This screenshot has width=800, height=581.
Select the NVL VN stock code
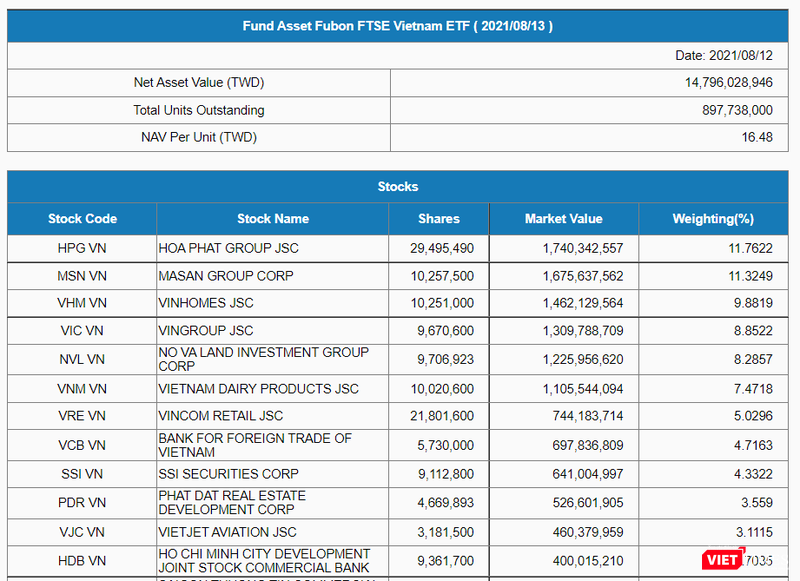click(x=80, y=360)
